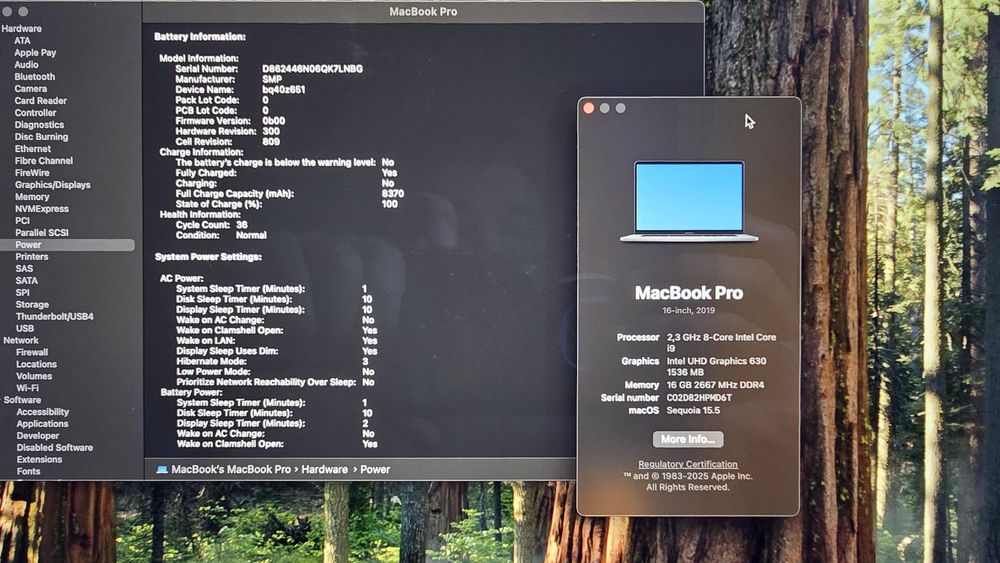Click Condition value Normal
The height and width of the screenshot is (563, 1000).
251,235
